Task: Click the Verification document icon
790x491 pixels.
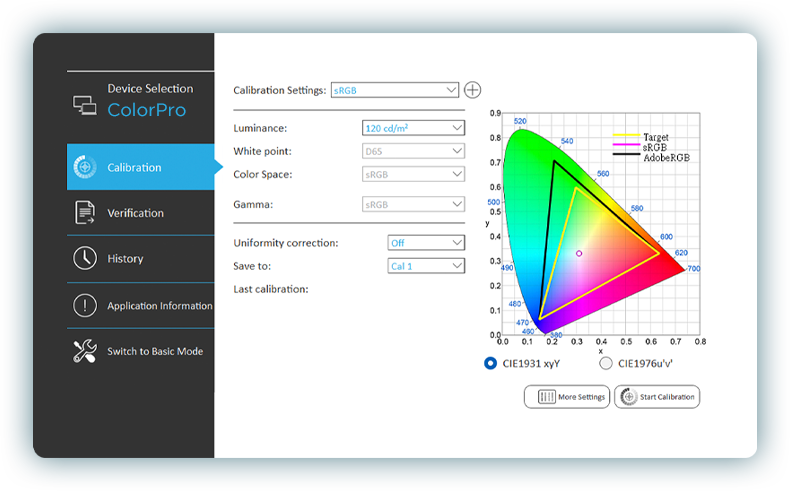Action: (x=85, y=213)
